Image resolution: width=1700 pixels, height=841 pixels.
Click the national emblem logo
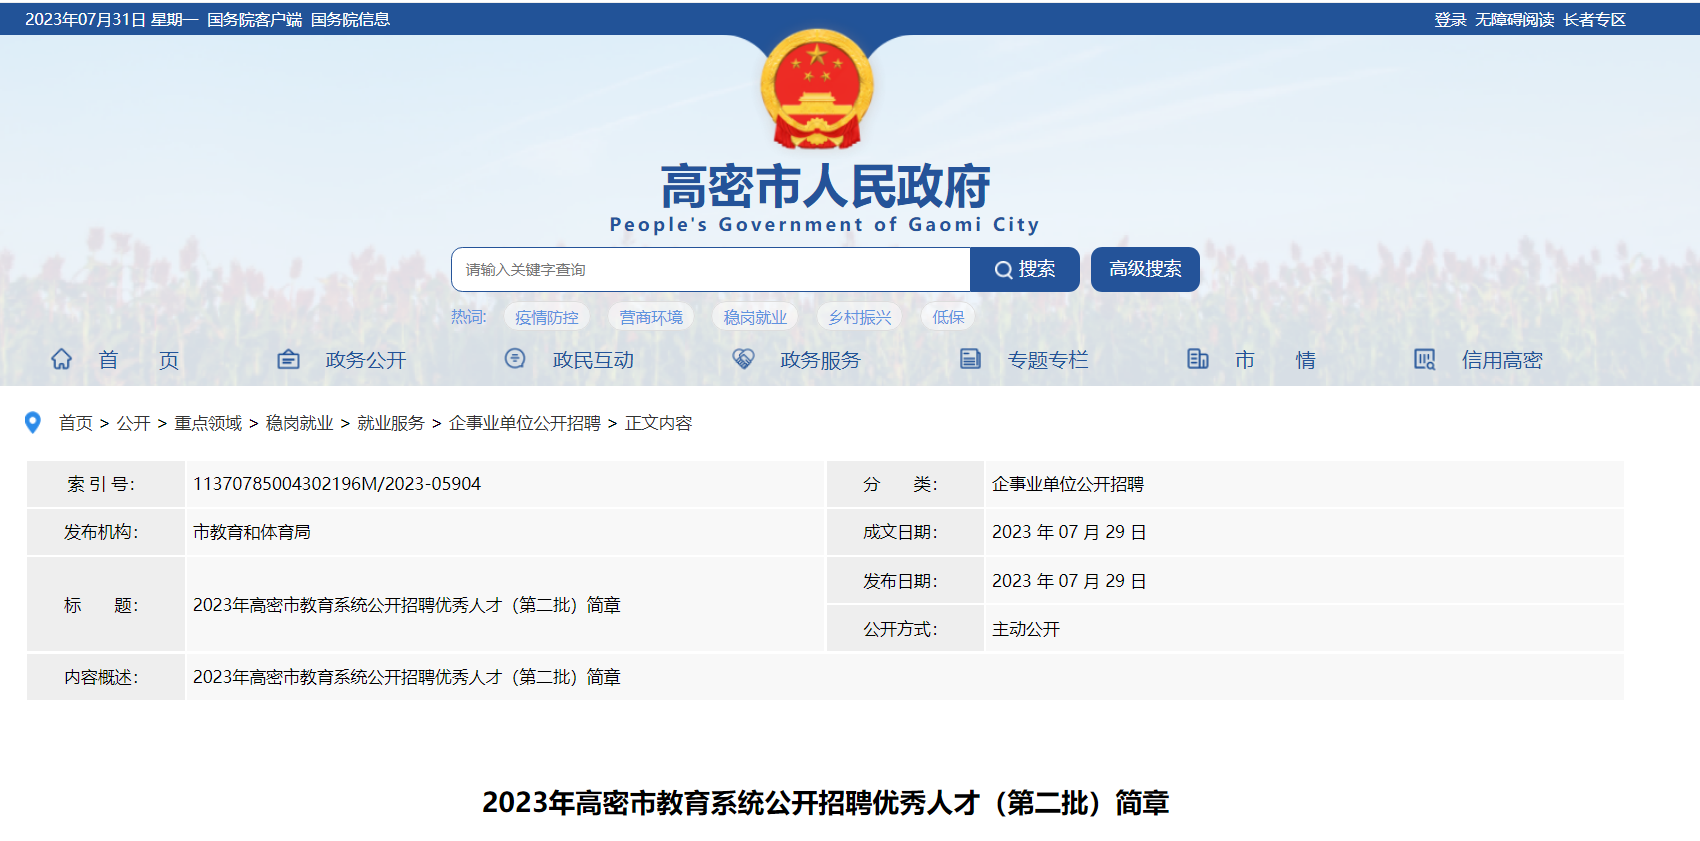click(817, 89)
